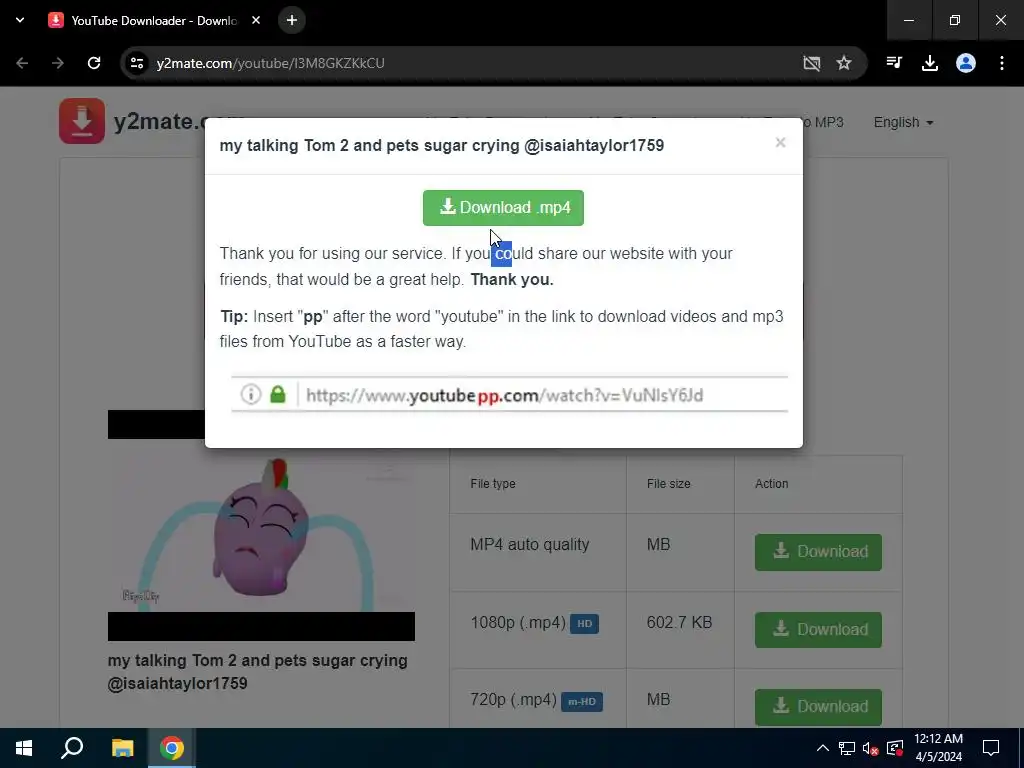Close the YouTube Downloader tab
Screen dimensions: 1024x768
tap(256, 20)
